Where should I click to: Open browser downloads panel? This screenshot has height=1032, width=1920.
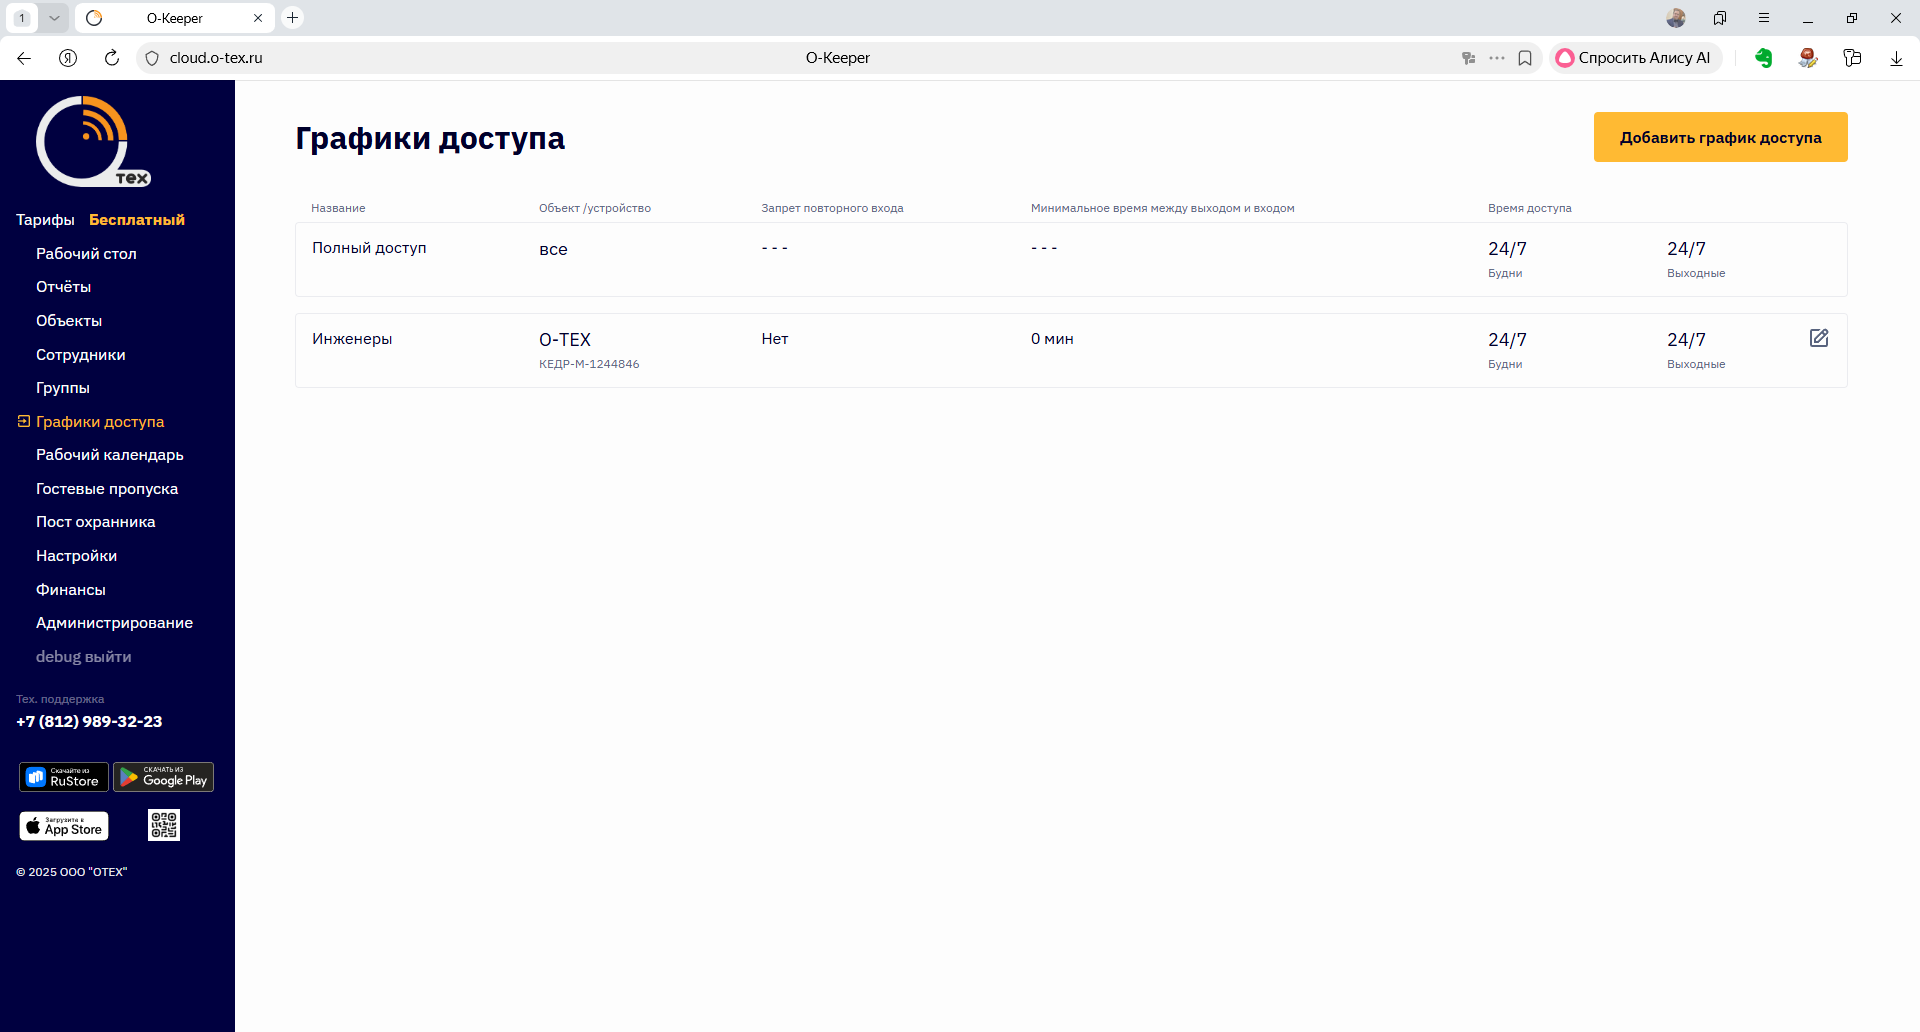(x=1896, y=58)
